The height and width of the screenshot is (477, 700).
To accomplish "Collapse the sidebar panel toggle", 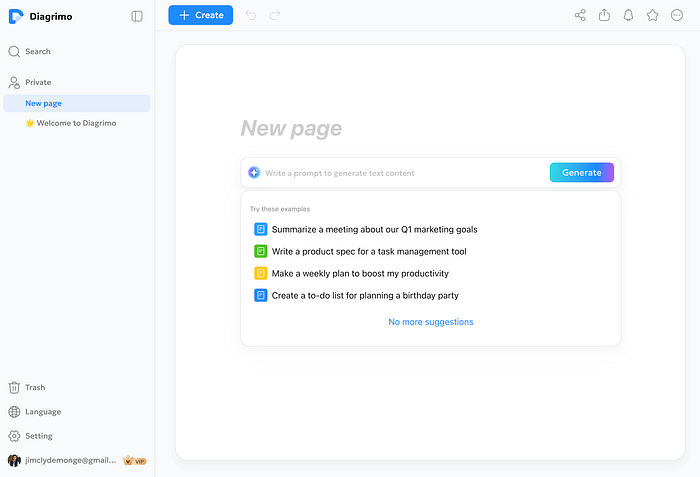I will [x=137, y=17].
